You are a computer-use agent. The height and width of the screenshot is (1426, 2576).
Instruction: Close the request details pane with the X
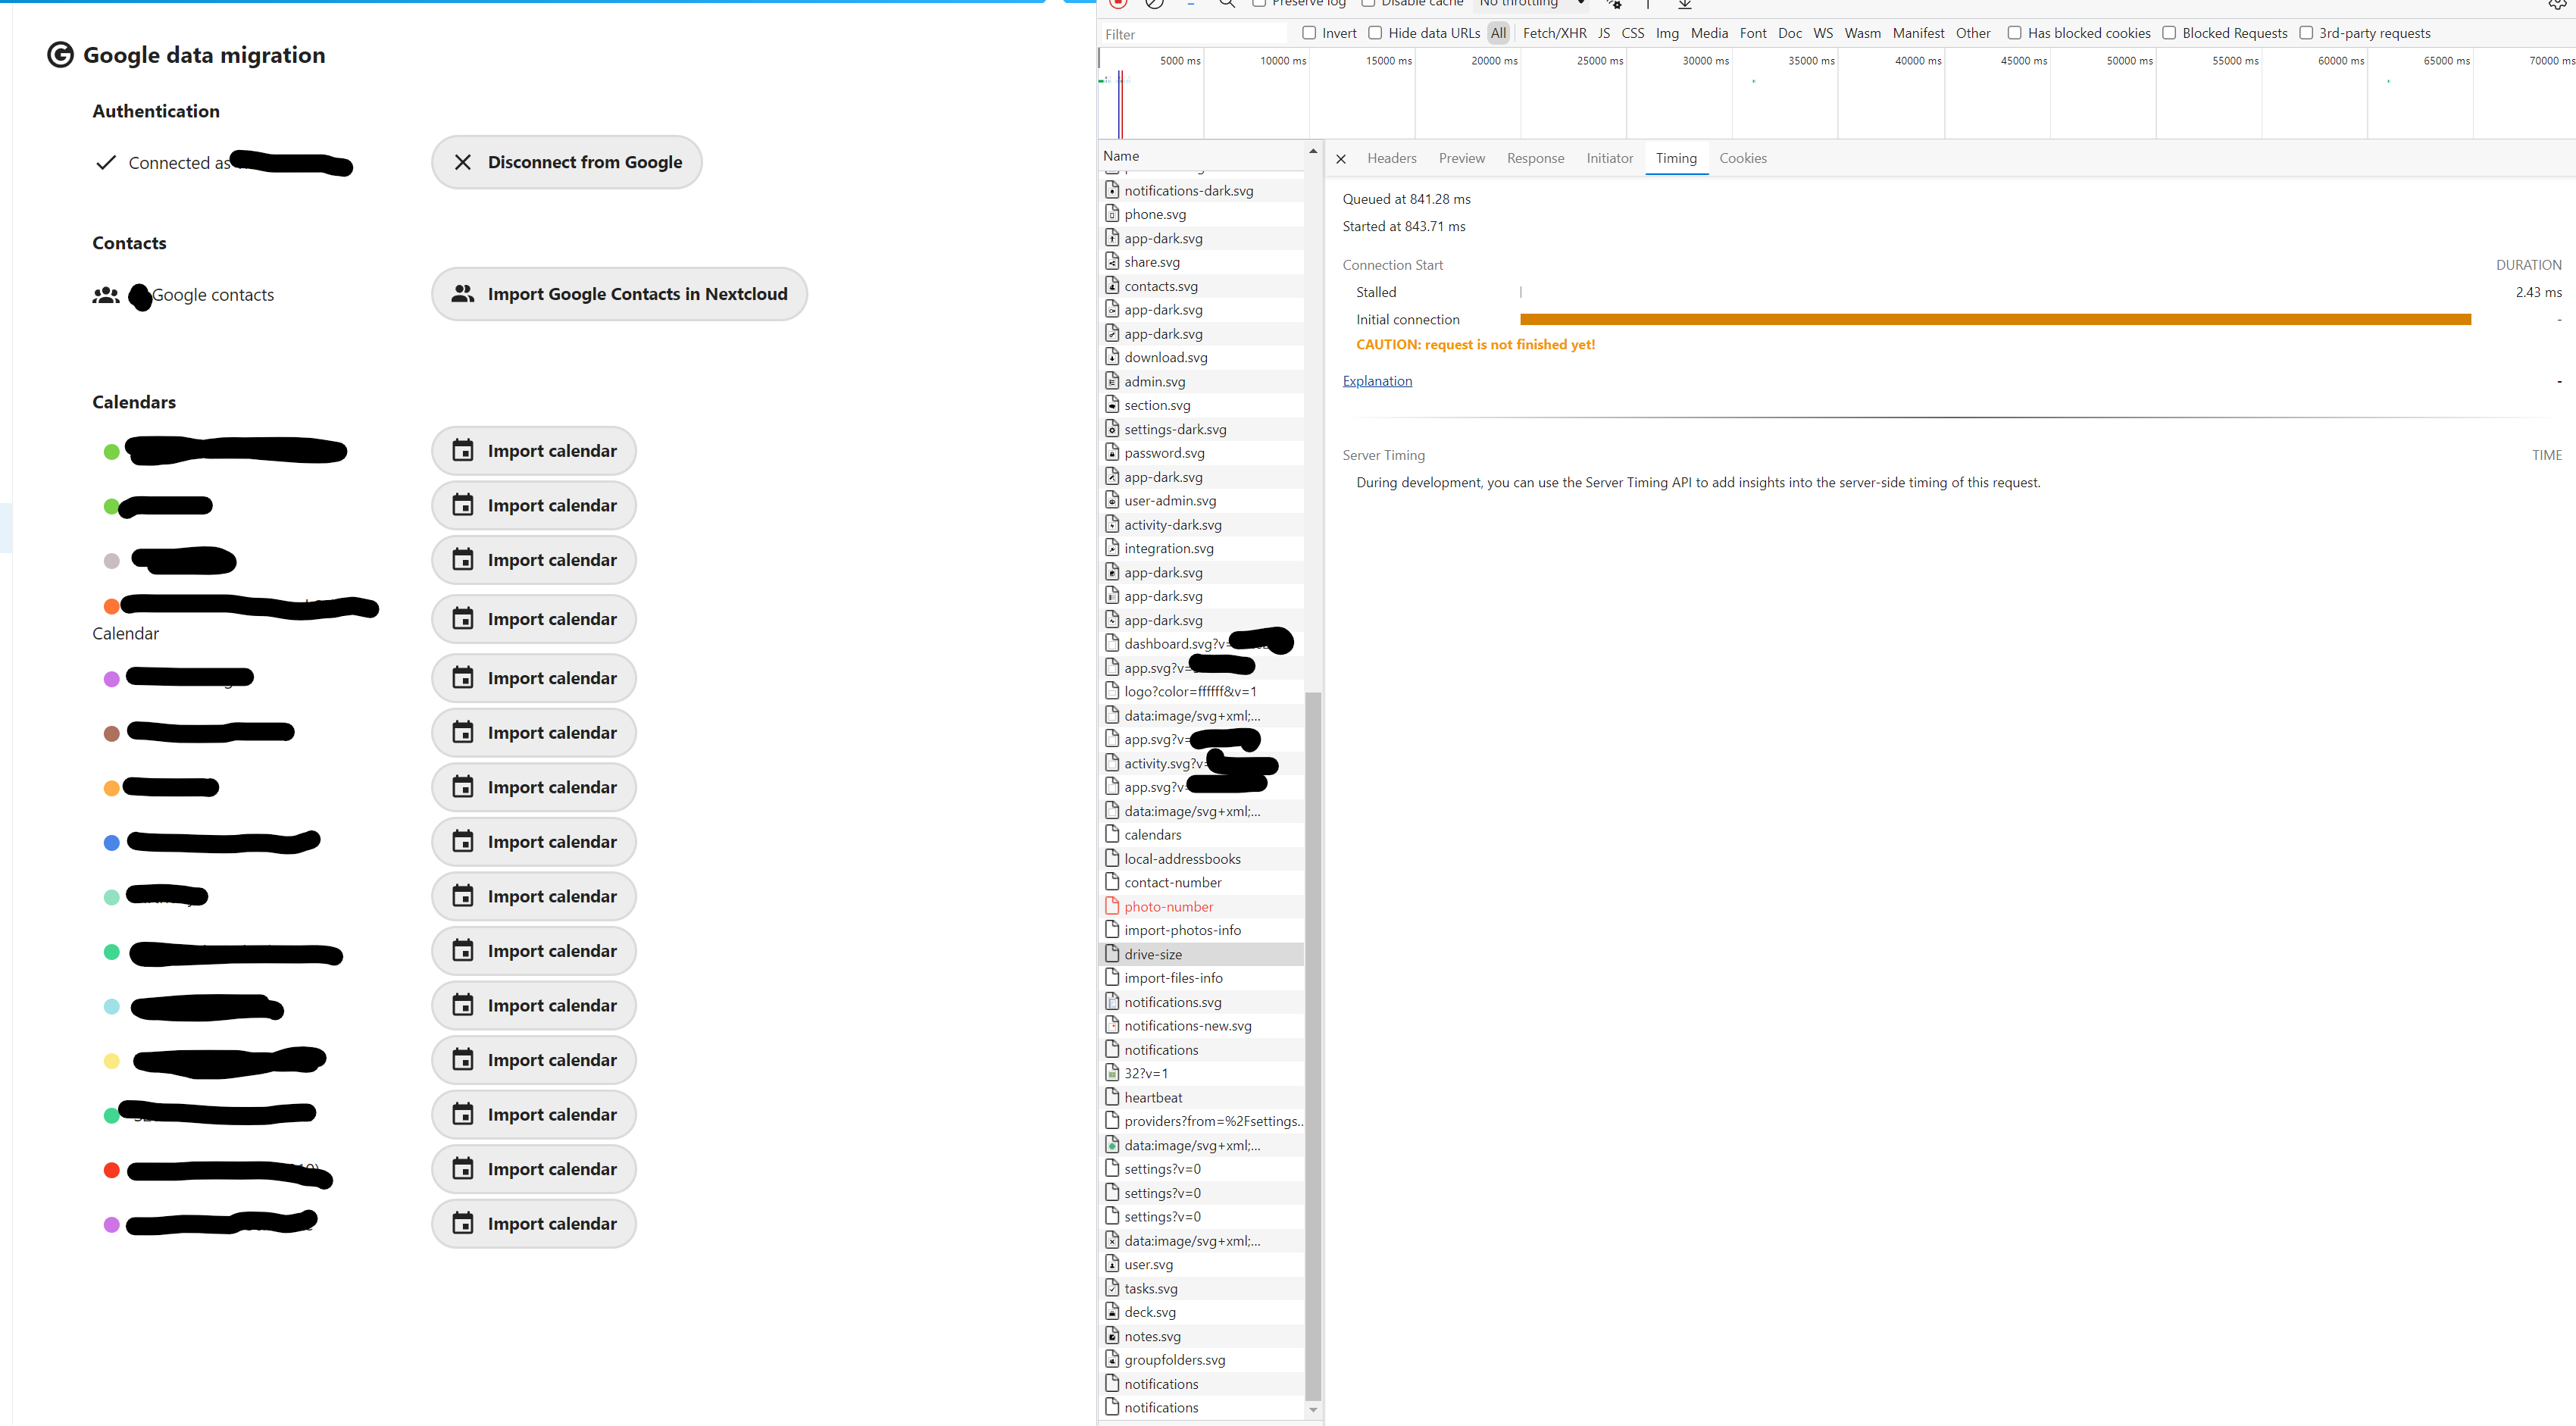click(1341, 158)
